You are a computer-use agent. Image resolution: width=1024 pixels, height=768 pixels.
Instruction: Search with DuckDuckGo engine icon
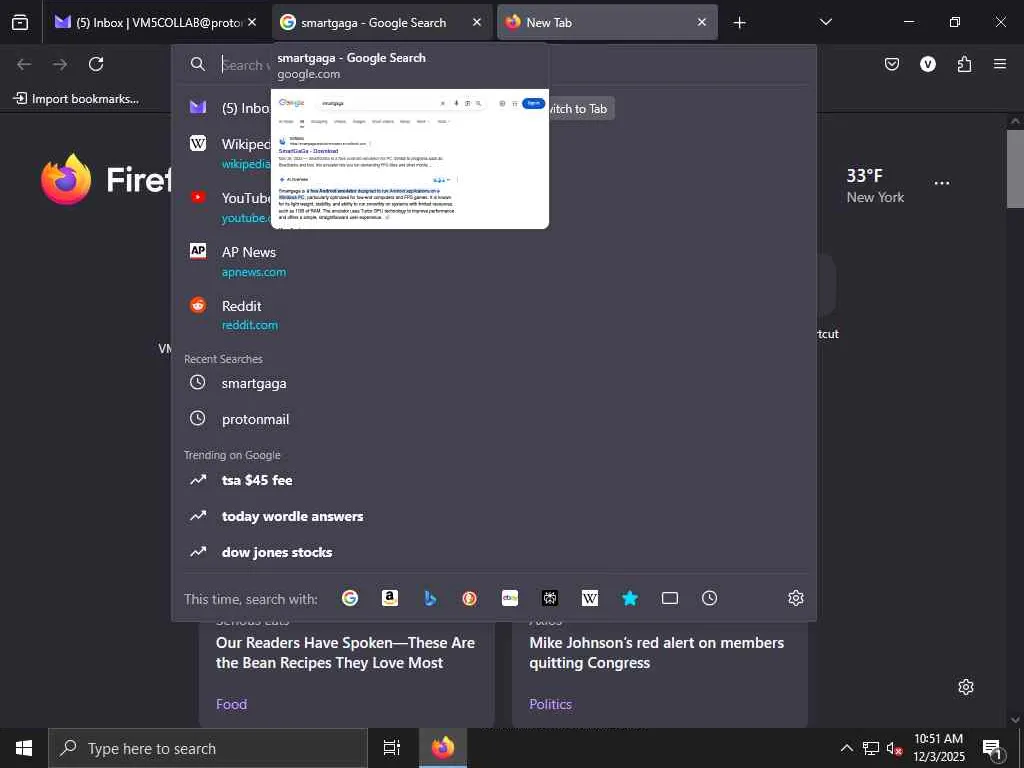470,598
